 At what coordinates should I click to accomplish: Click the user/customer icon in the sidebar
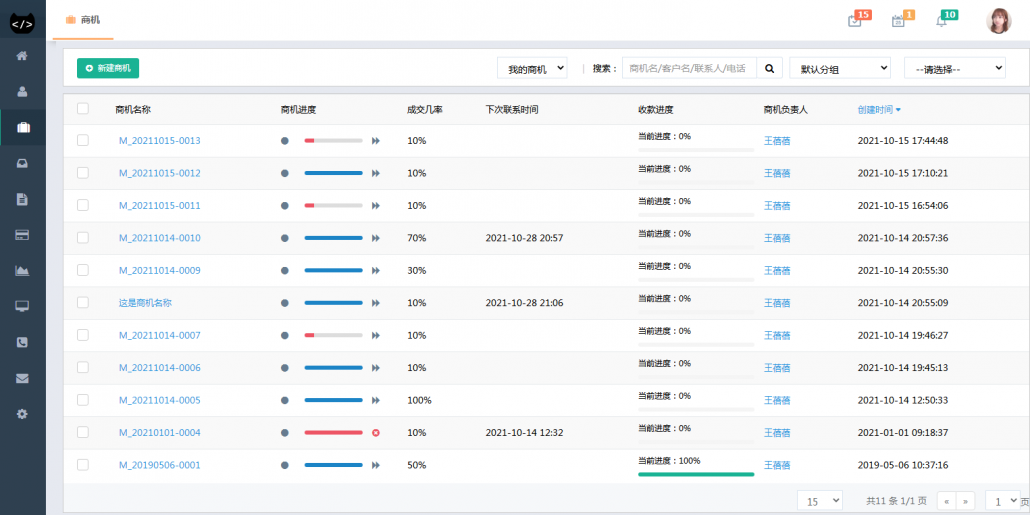pos(22,91)
